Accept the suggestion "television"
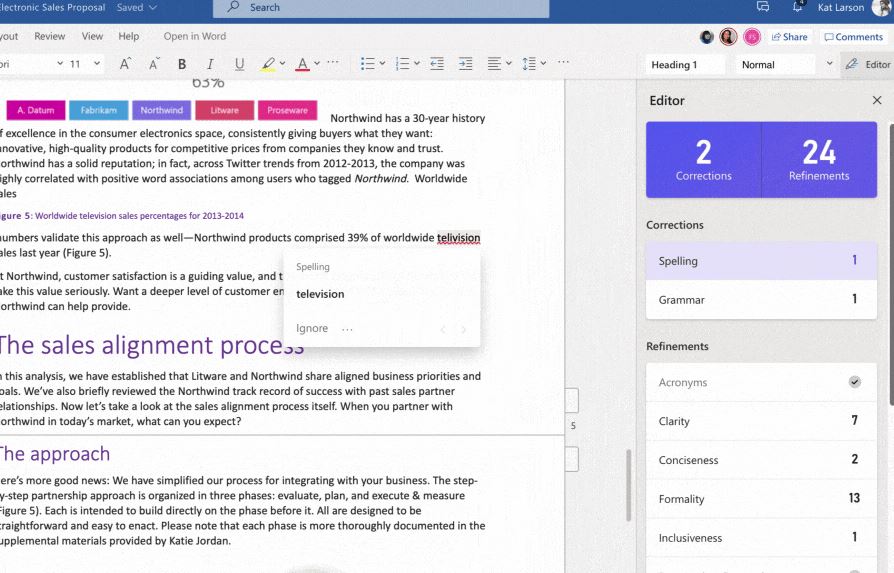This screenshot has width=894, height=573. pyautogui.click(x=320, y=294)
